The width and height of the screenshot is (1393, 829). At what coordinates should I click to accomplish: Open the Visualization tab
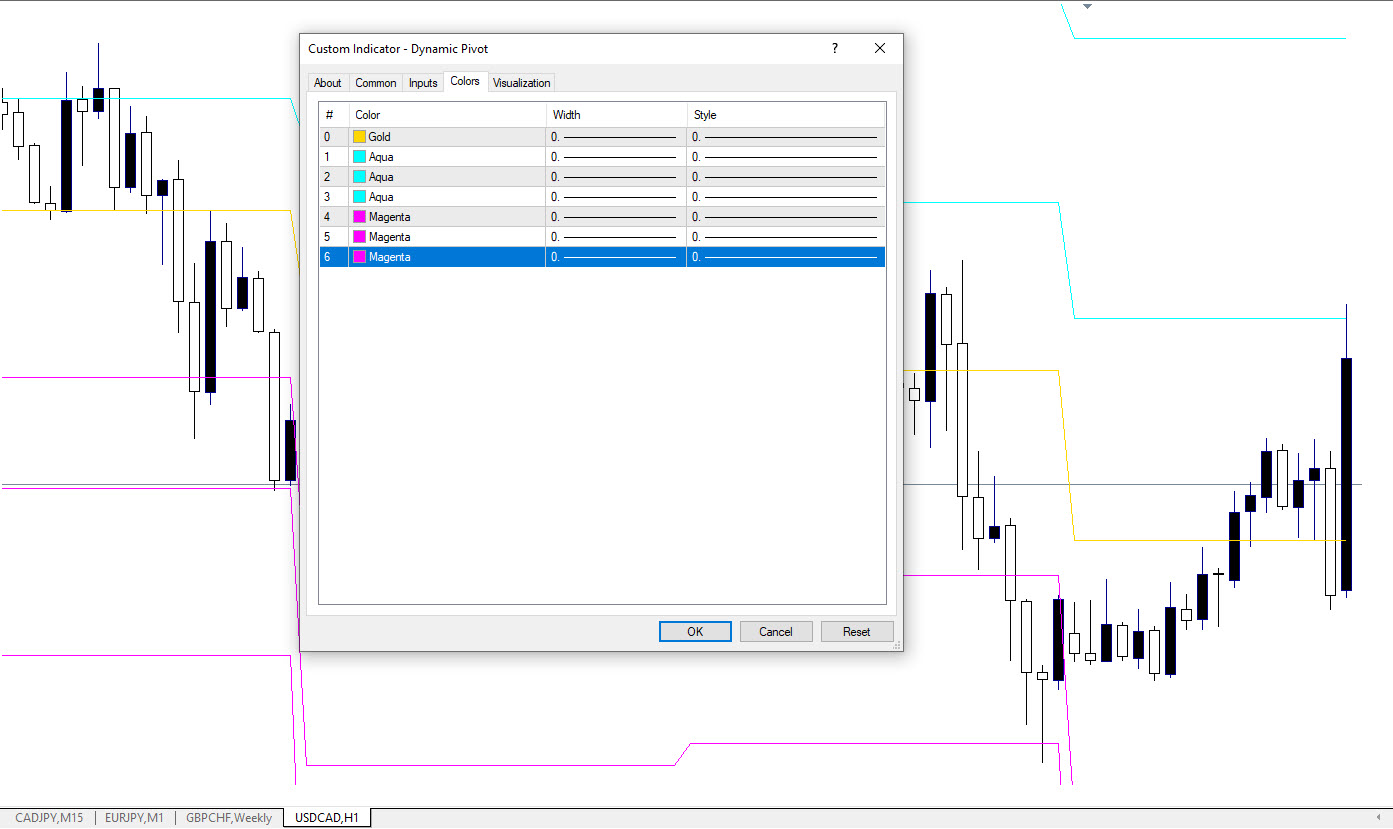[521, 83]
